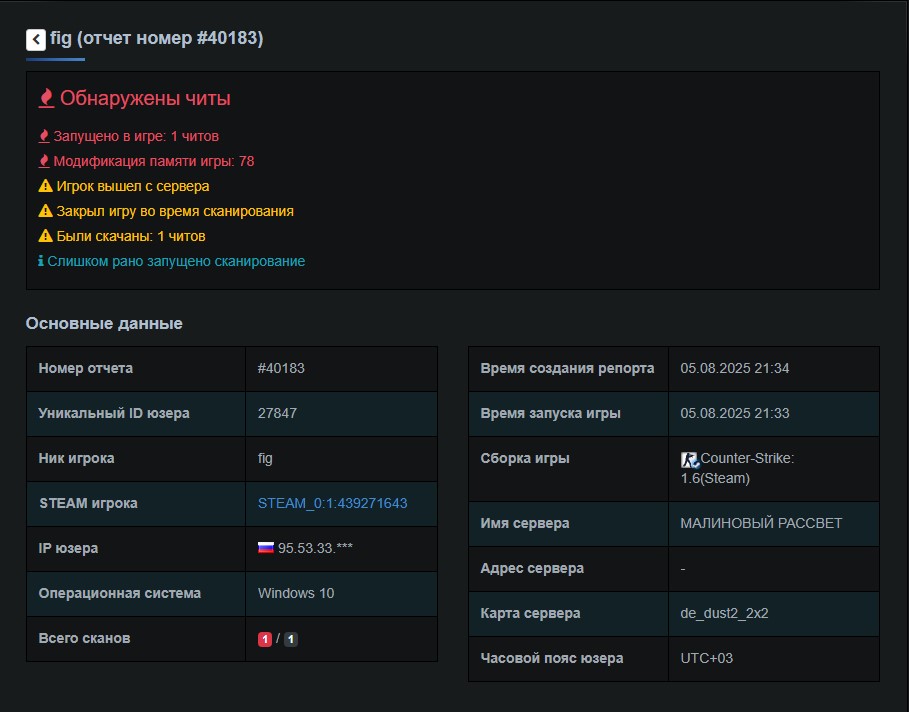
Task: Click the 'Обнаружены читы' heading
Action: click(145, 98)
